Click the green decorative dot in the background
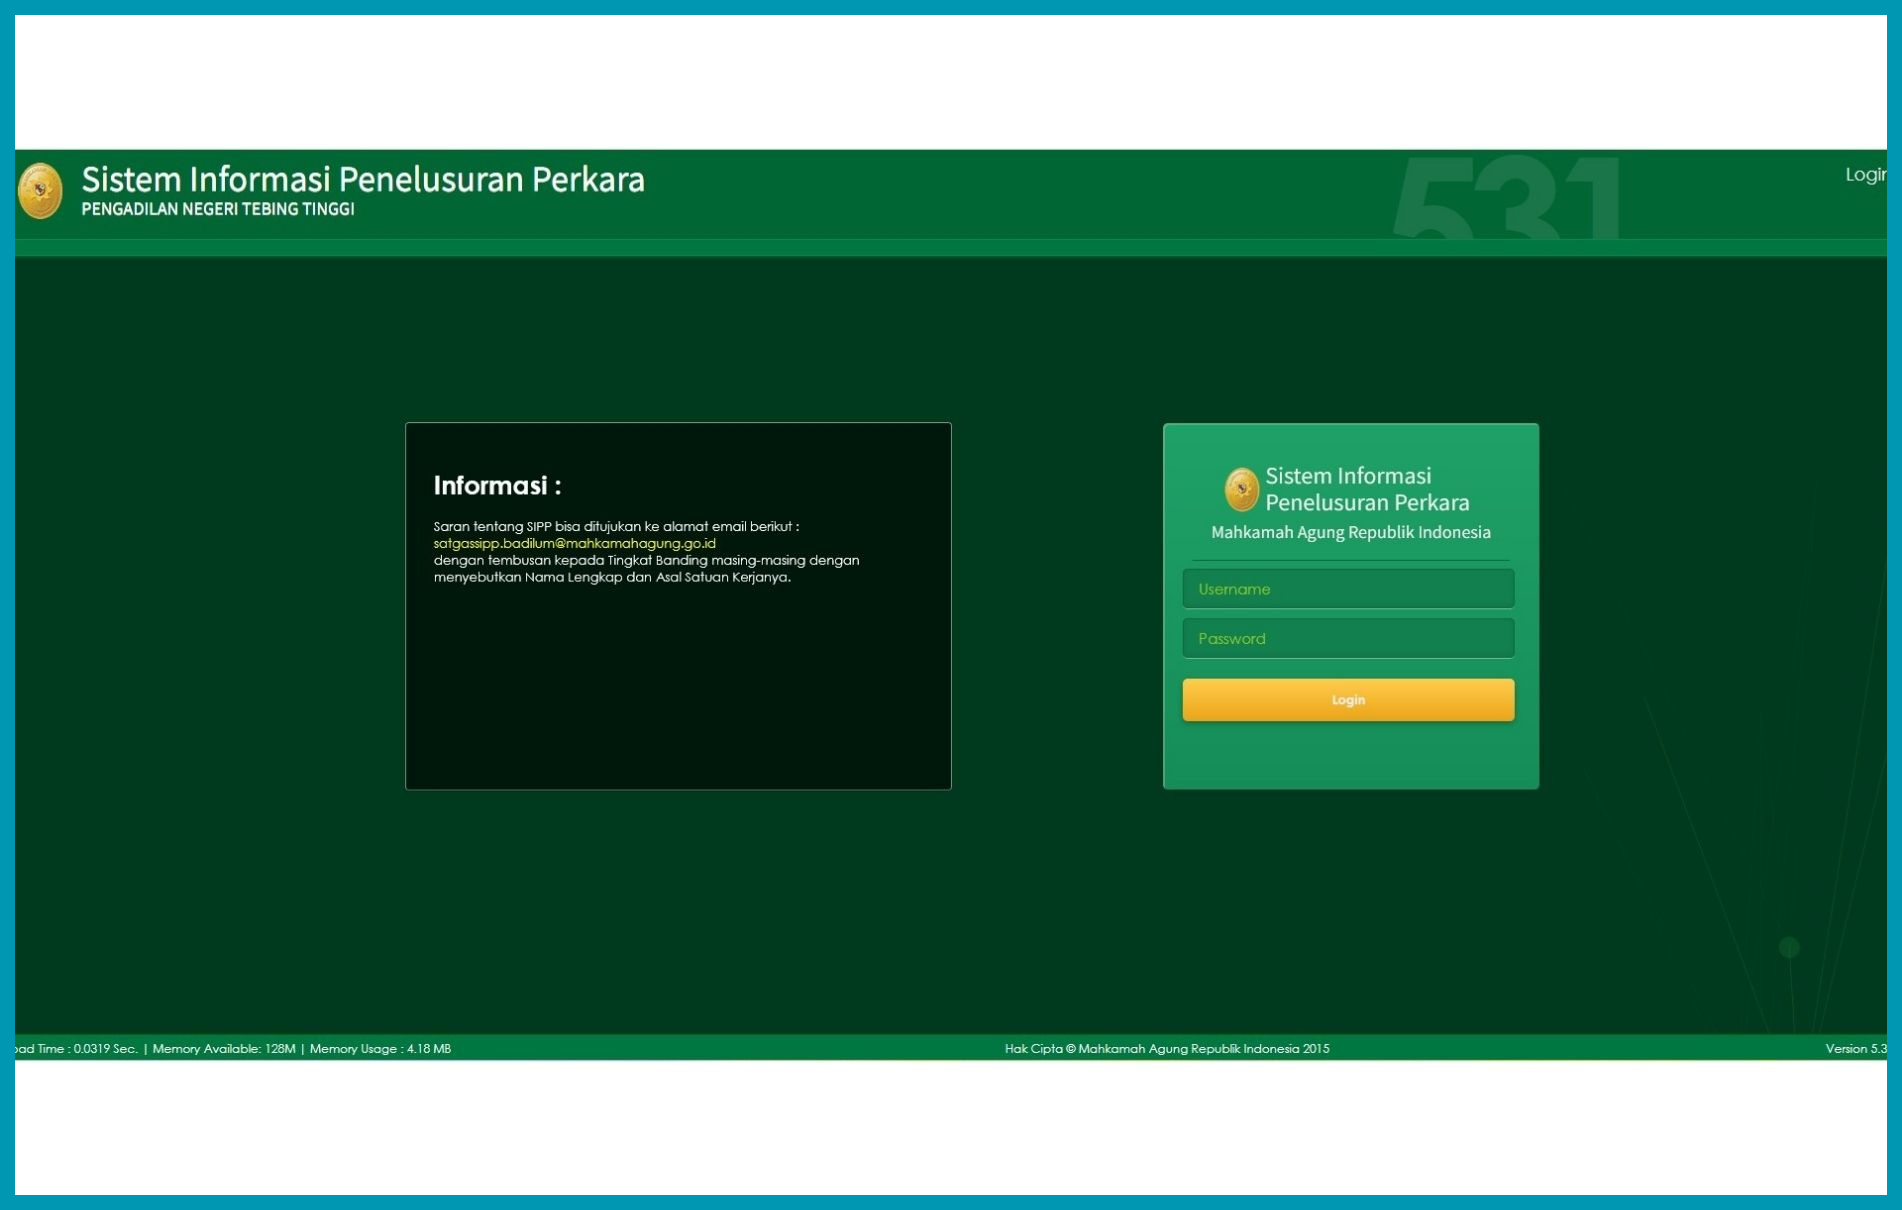The width and height of the screenshot is (1902, 1210). click(1789, 947)
